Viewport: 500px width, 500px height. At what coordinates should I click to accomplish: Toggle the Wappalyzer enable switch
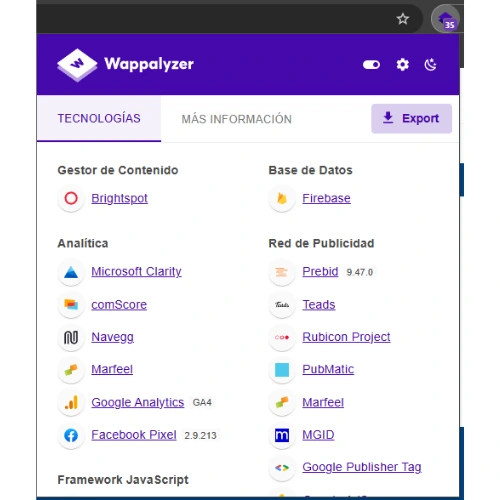371,64
